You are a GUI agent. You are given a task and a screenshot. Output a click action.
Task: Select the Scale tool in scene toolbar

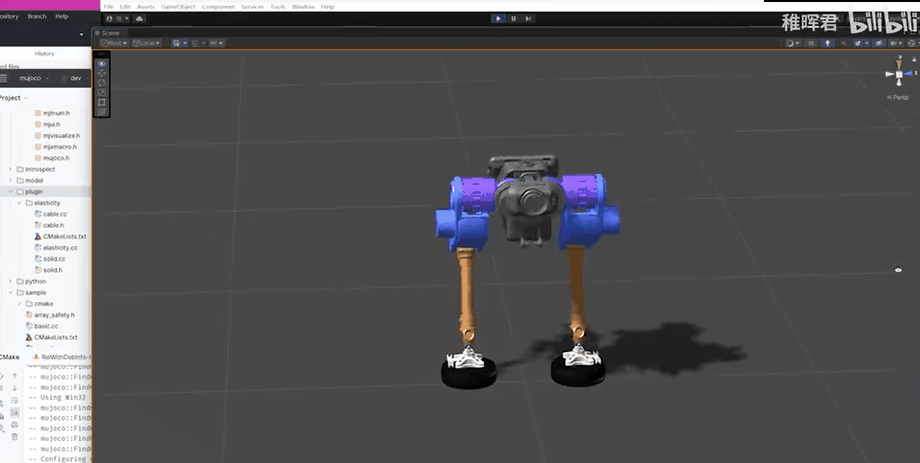(x=102, y=92)
